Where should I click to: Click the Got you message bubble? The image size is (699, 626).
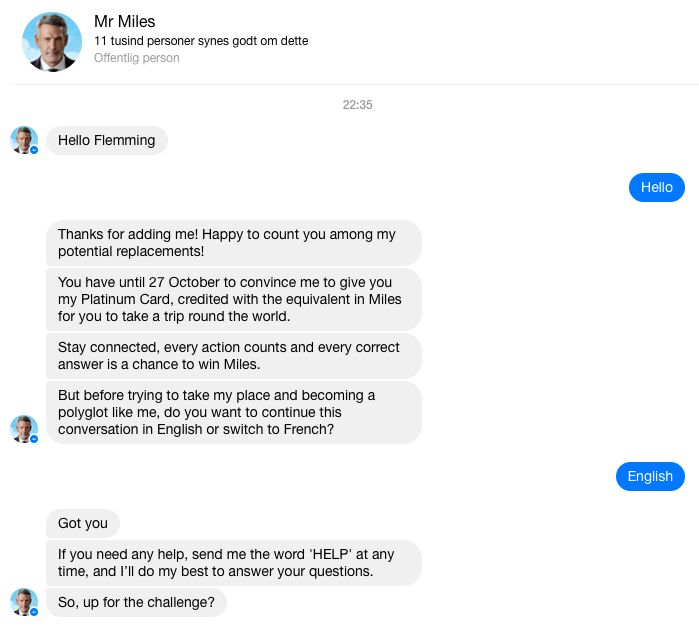[83, 523]
